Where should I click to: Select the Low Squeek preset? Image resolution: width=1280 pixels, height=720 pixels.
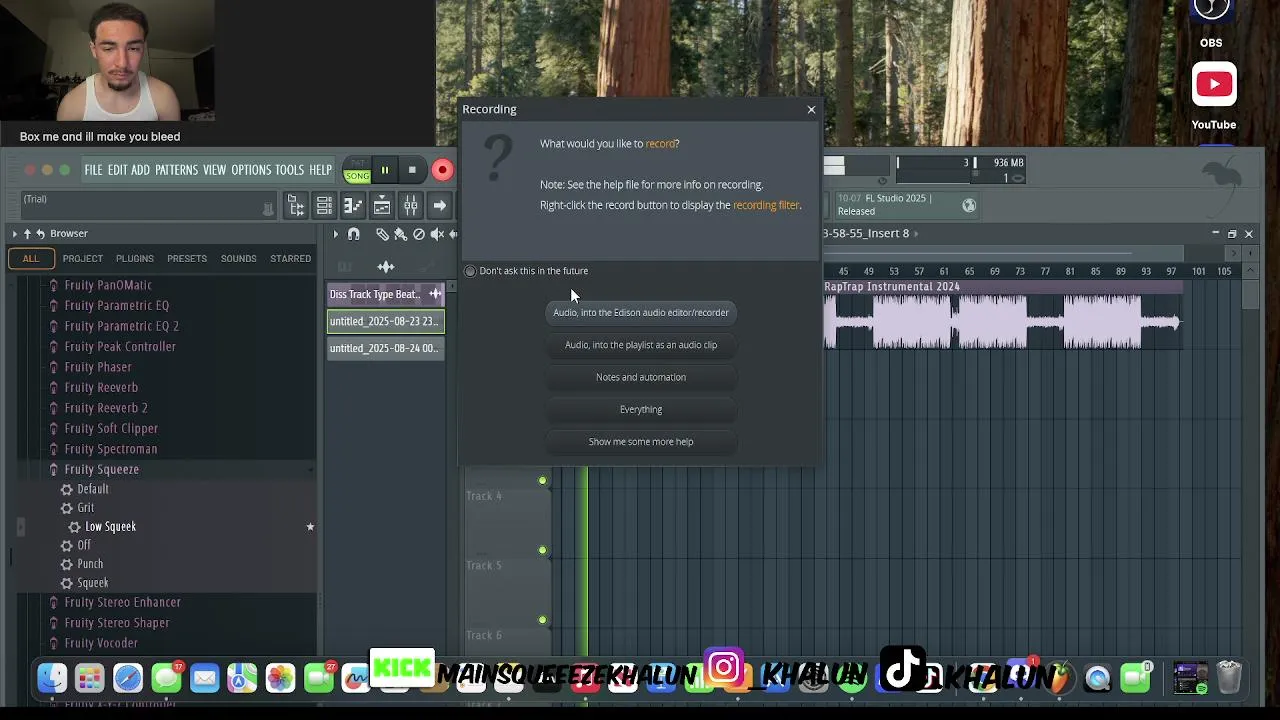tap(110, 526)
